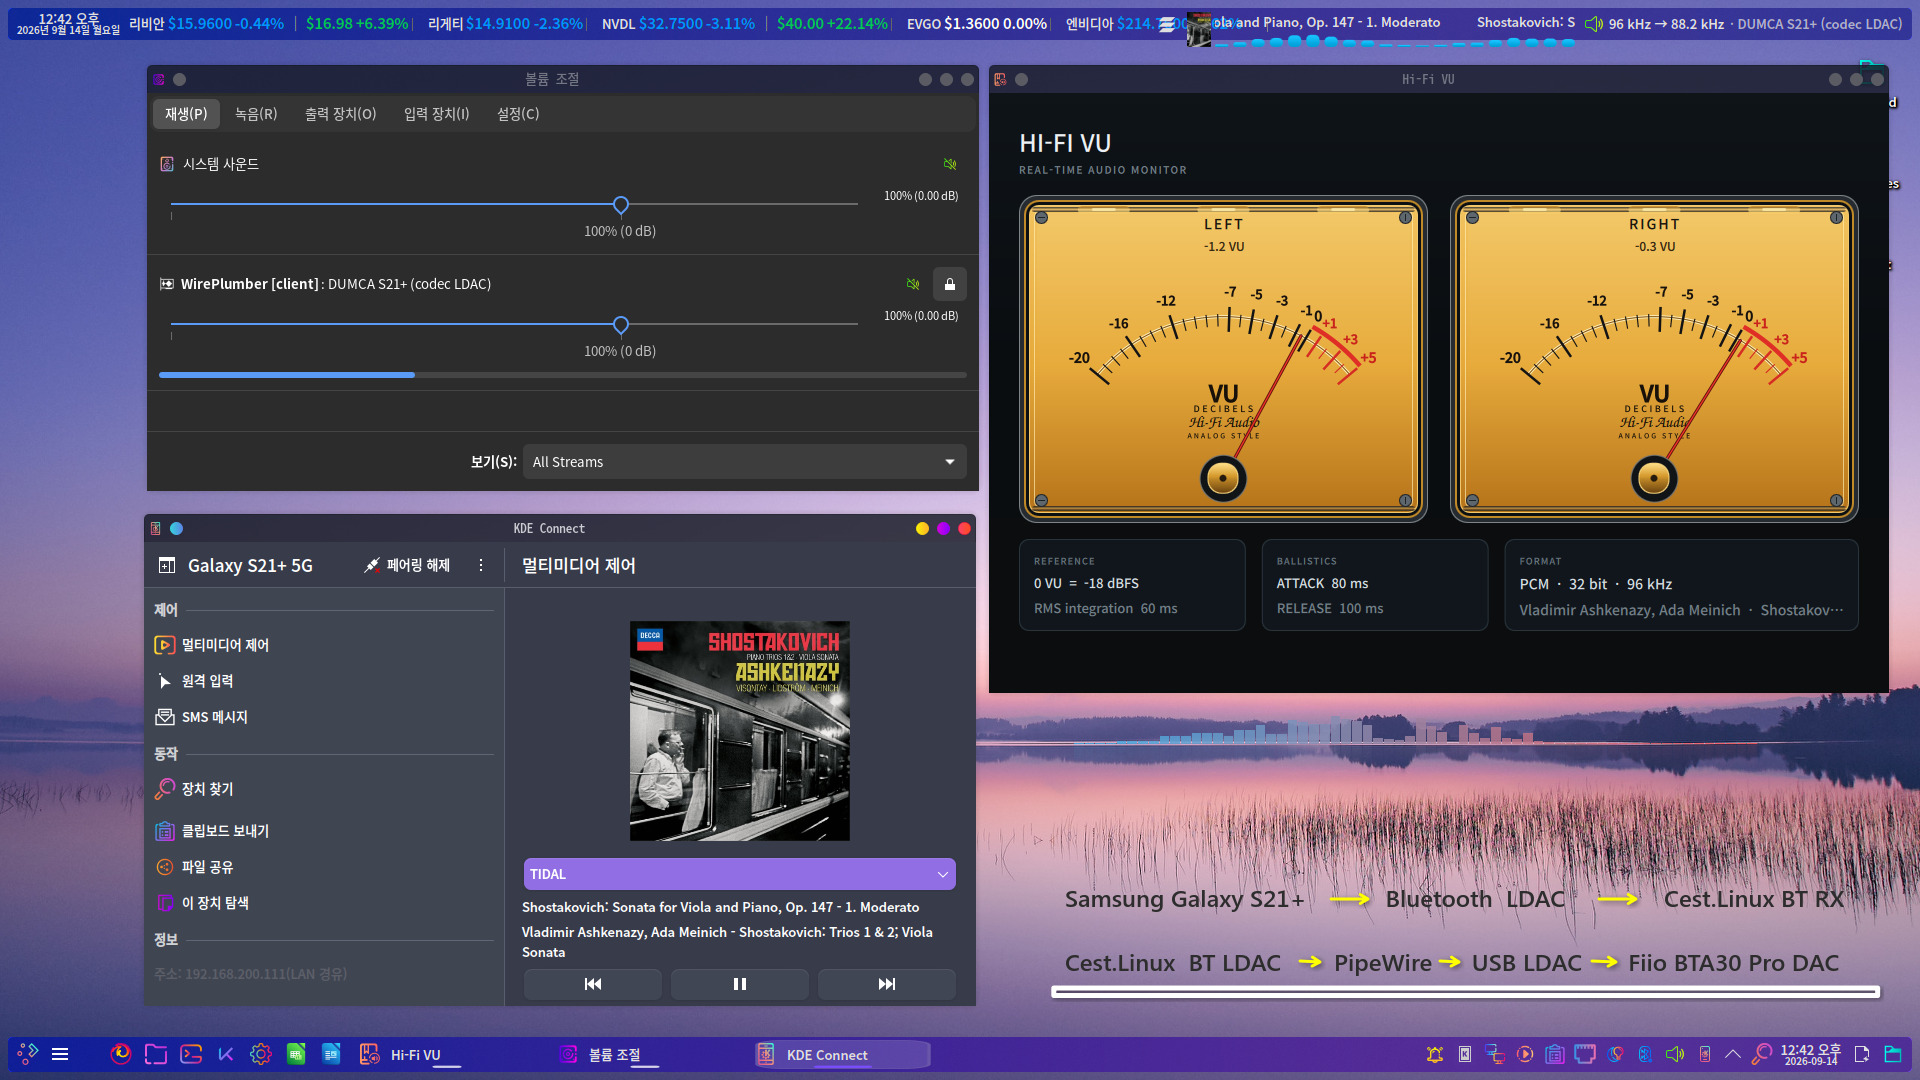Open the clipboard tray icon
The width and height of the screenshot is (1920, 1080).
pyautogui.click(x=1555, y=1054)
